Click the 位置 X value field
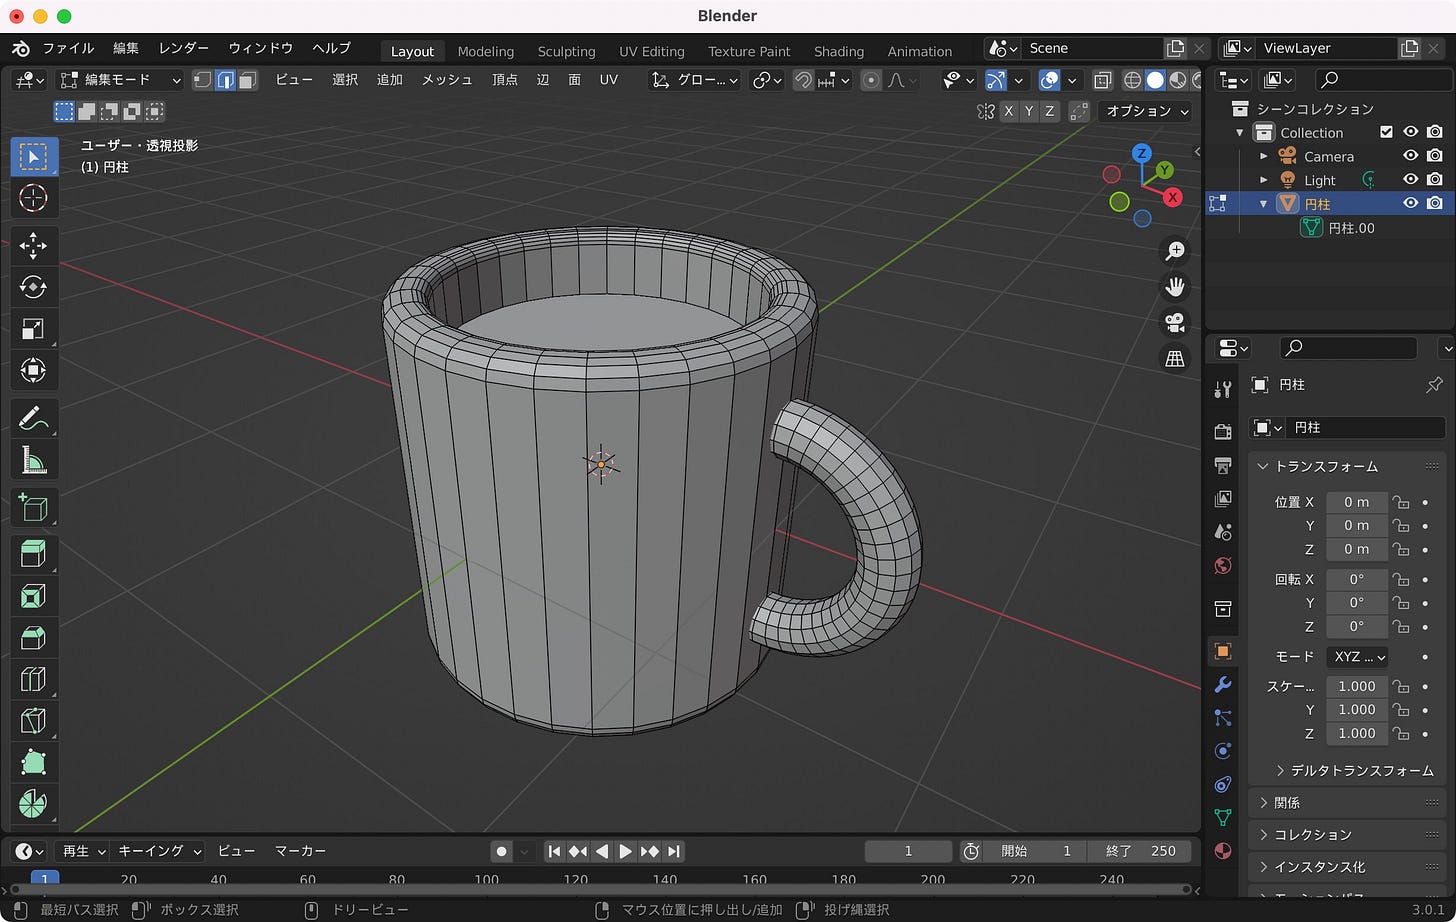This screenshot has width=1456, height=922. click(x=1356, y=502)
